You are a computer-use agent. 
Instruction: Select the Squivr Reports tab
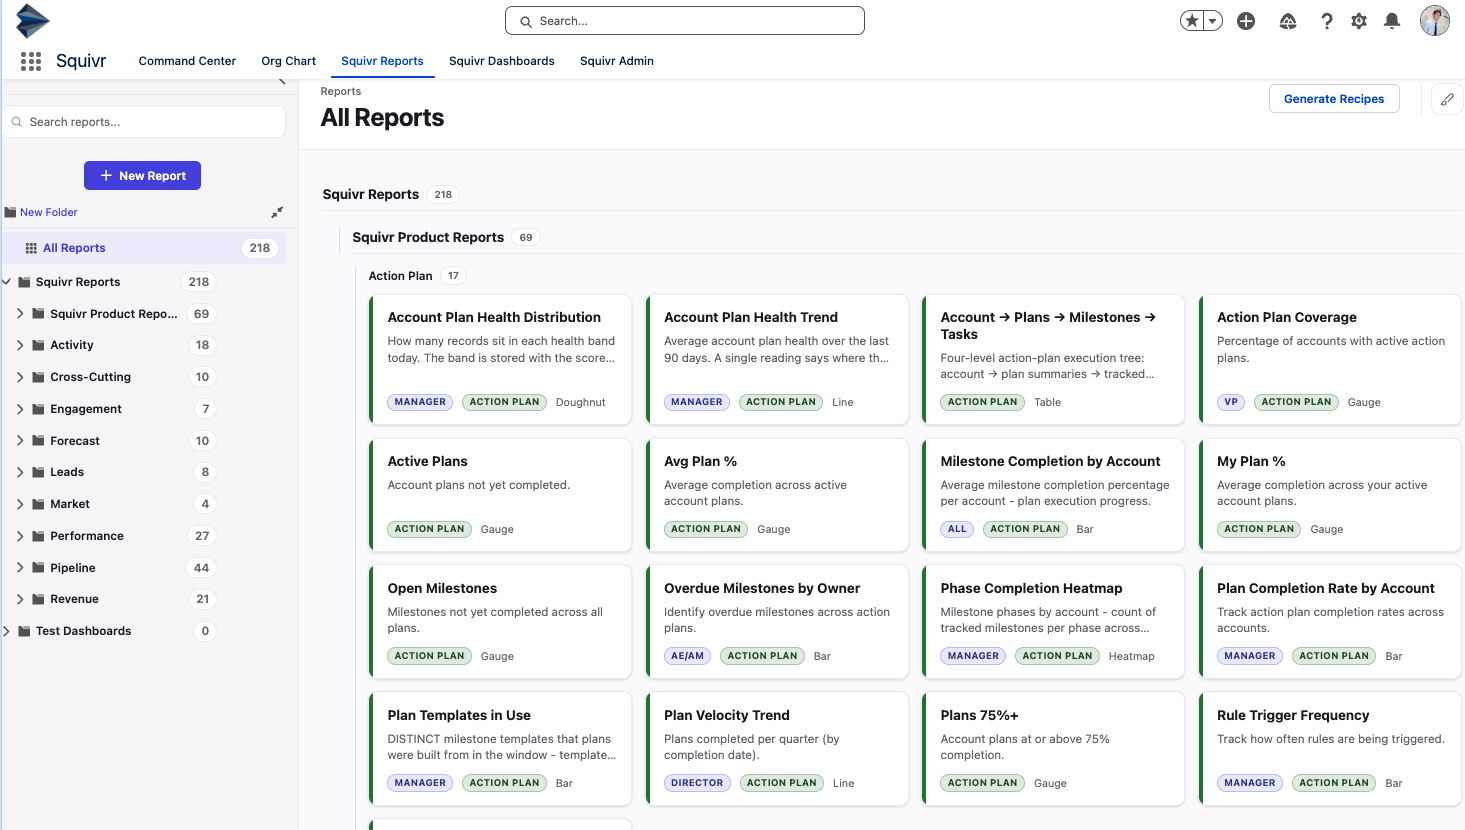(x=382, y=61)
